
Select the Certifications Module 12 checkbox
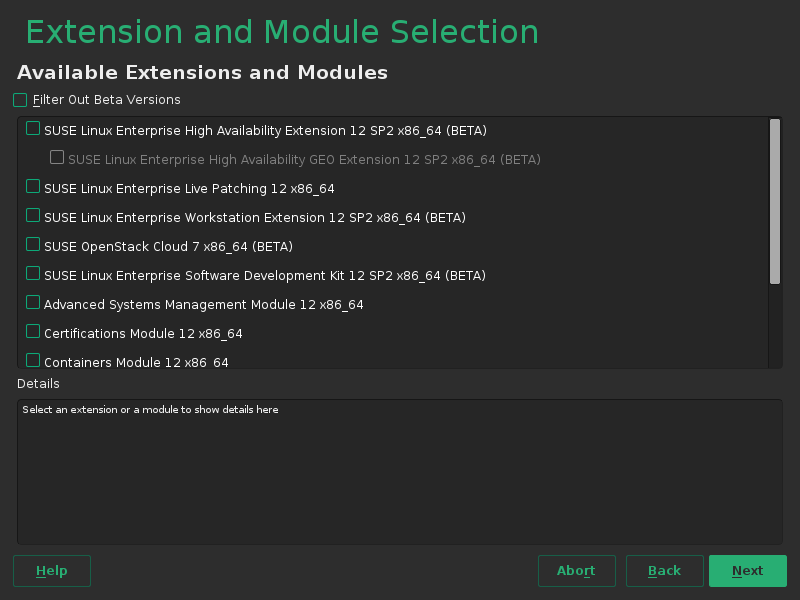tap(33, 332)
